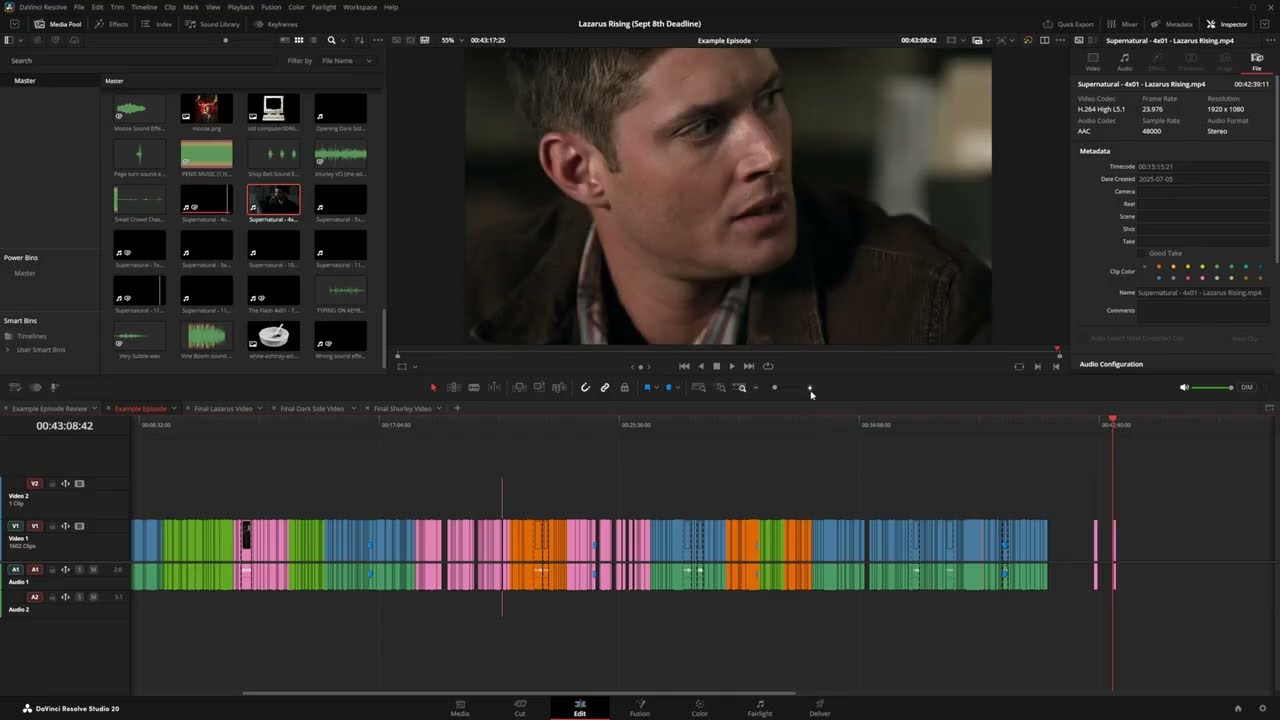Screen dimensions: 1280x720
Task: Mute audio with the speaker icon
Action: (1184, 387)
